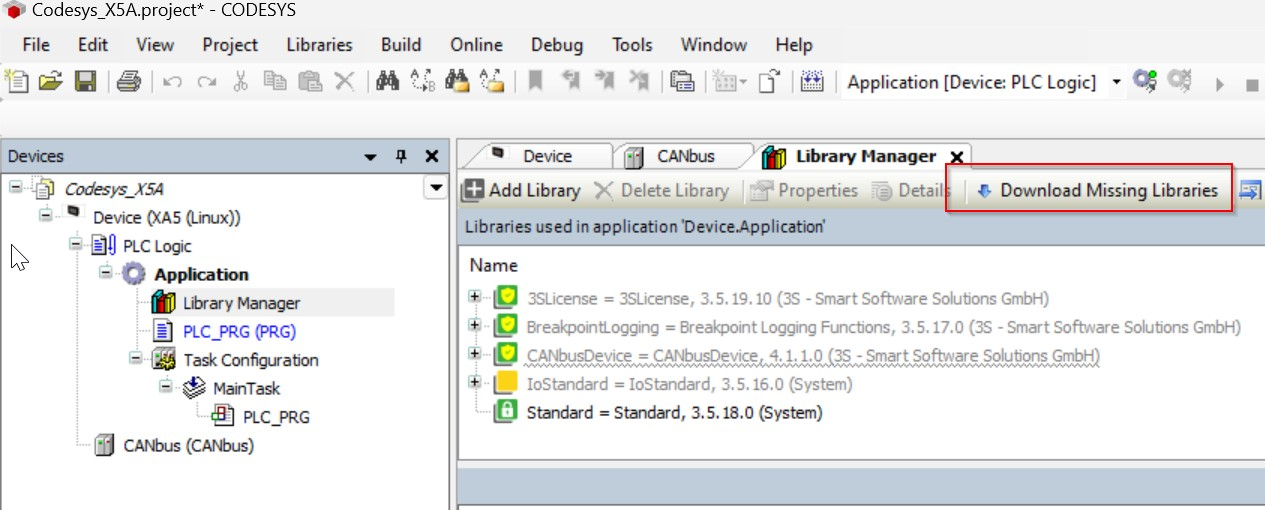Click the Print toolbar icon
The image size is (1265, 510).
[x=128, y=82]
